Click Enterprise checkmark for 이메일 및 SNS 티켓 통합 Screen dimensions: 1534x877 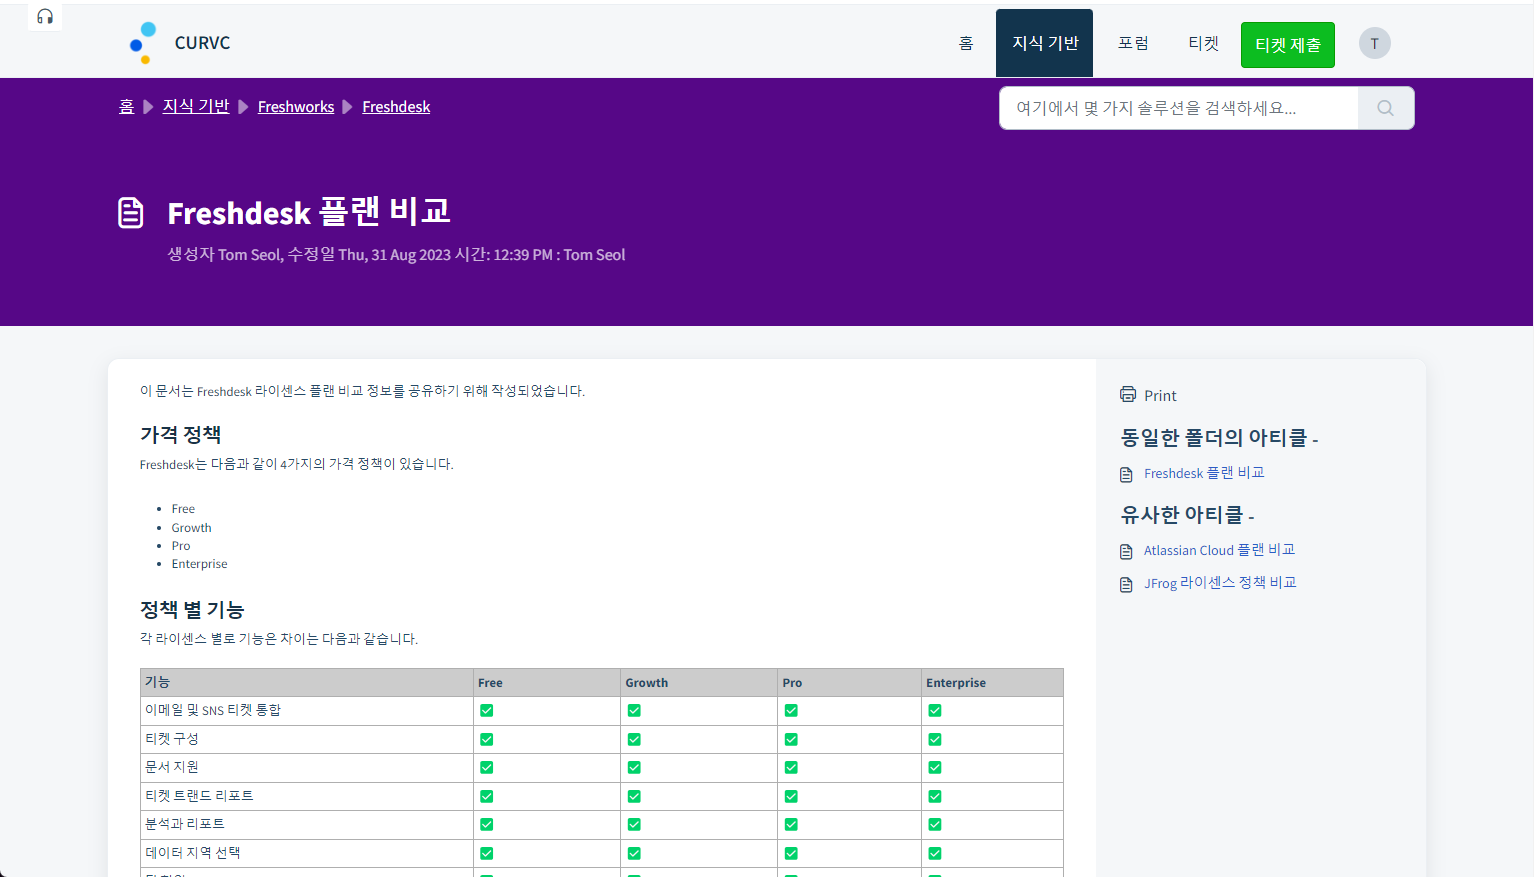point(935,711)
